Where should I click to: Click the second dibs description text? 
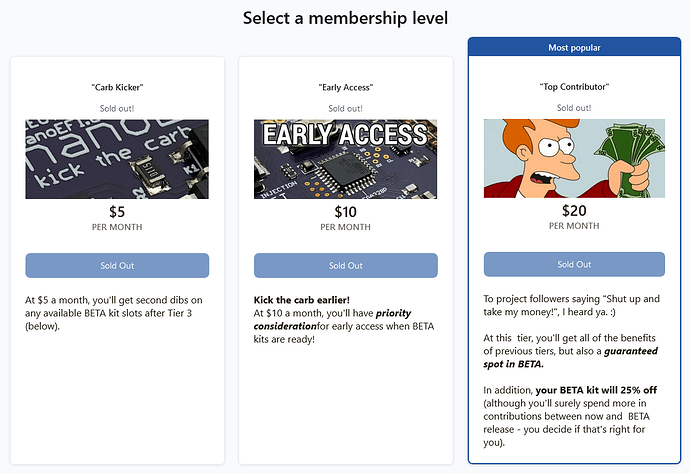click(114, 313)
